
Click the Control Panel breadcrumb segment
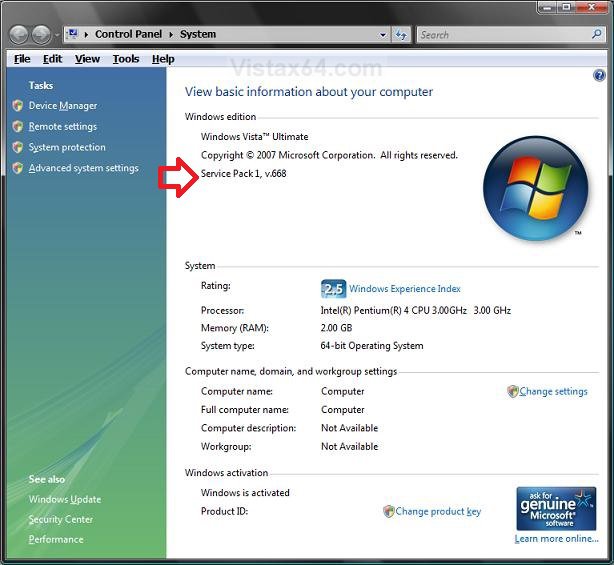[x=128, y=34]
